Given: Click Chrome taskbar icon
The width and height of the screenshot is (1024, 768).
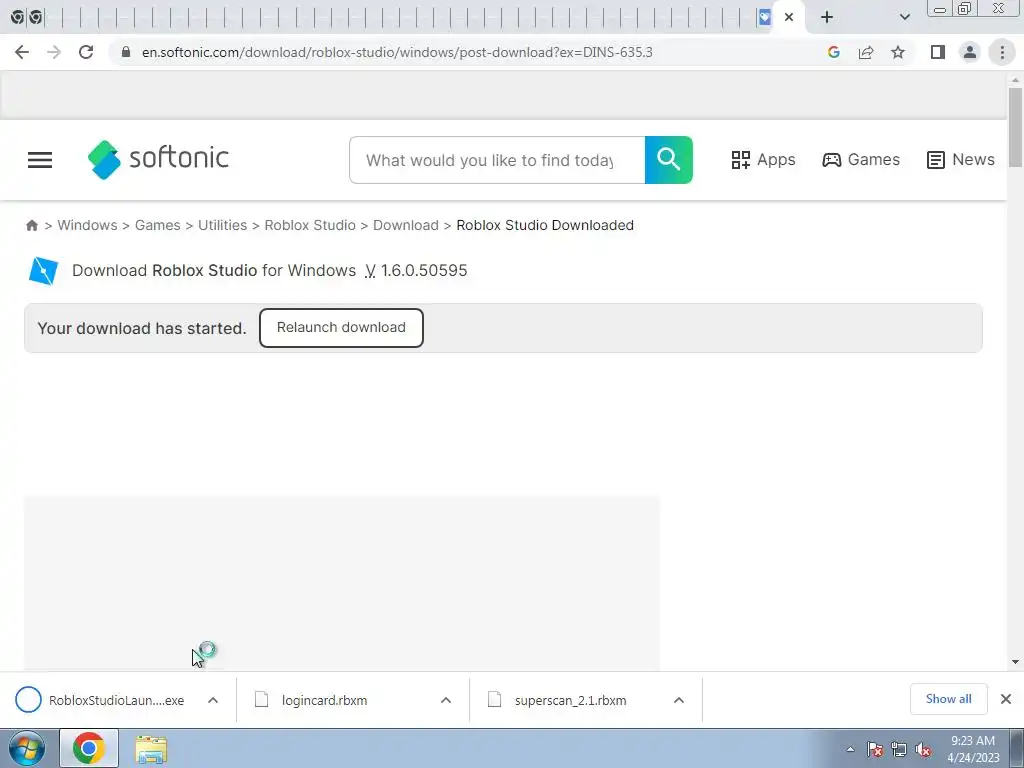Looking at the screenshot, I should click(89, 748).
